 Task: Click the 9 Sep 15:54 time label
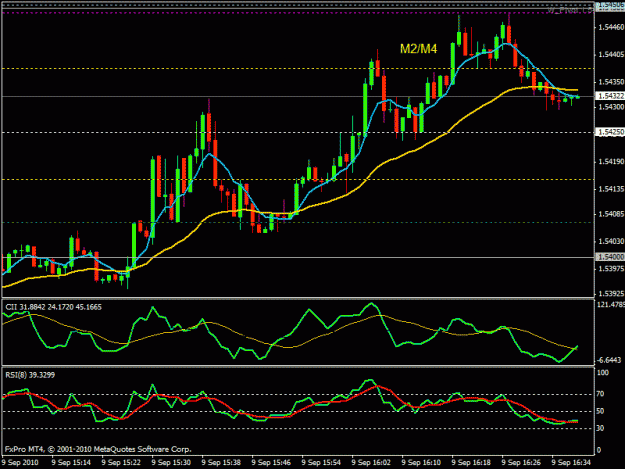coord(321,462)
